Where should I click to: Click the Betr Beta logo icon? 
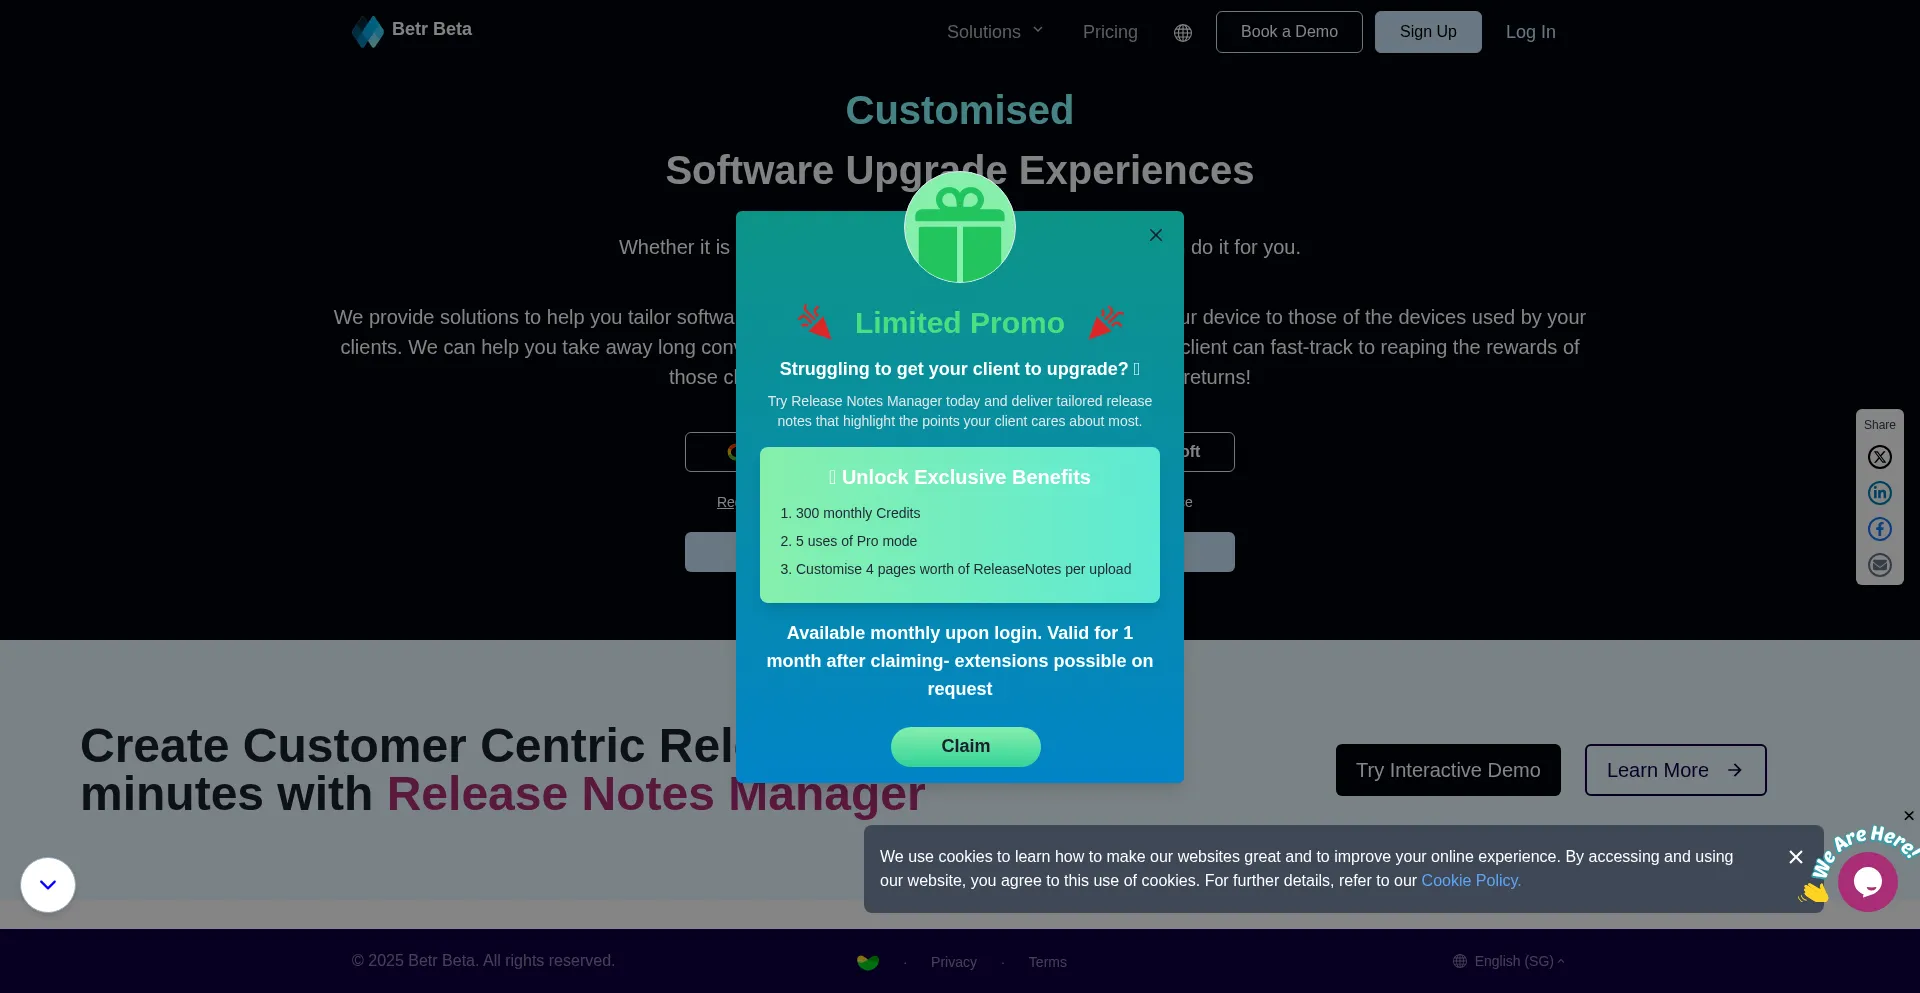[368, 32]
